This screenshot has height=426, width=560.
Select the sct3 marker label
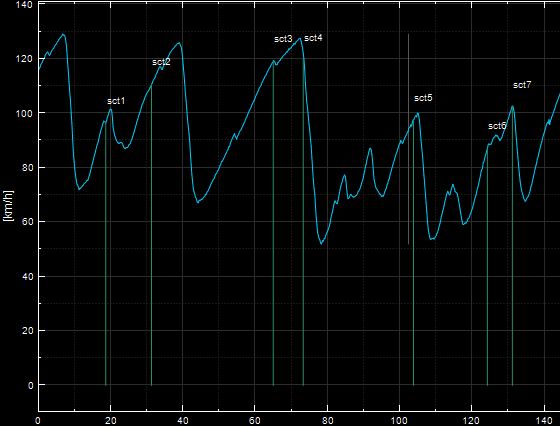coord(283,39)
